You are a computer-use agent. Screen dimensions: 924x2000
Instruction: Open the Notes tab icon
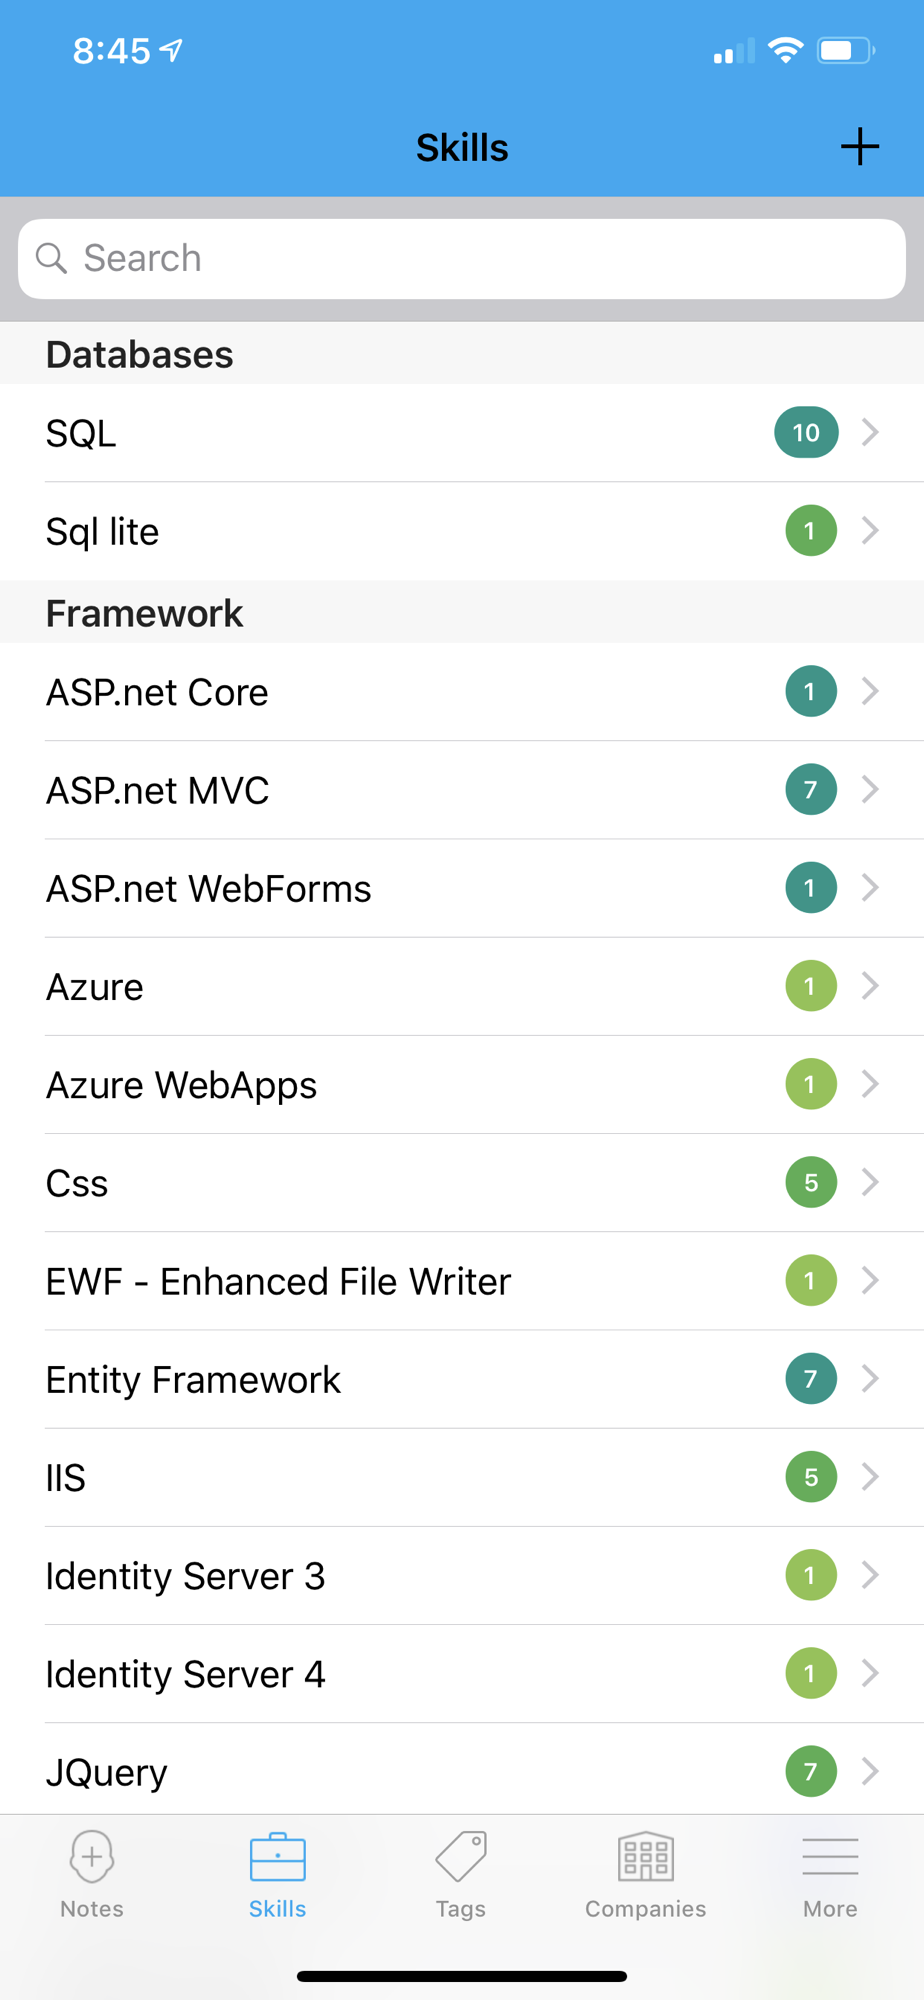92,1858
